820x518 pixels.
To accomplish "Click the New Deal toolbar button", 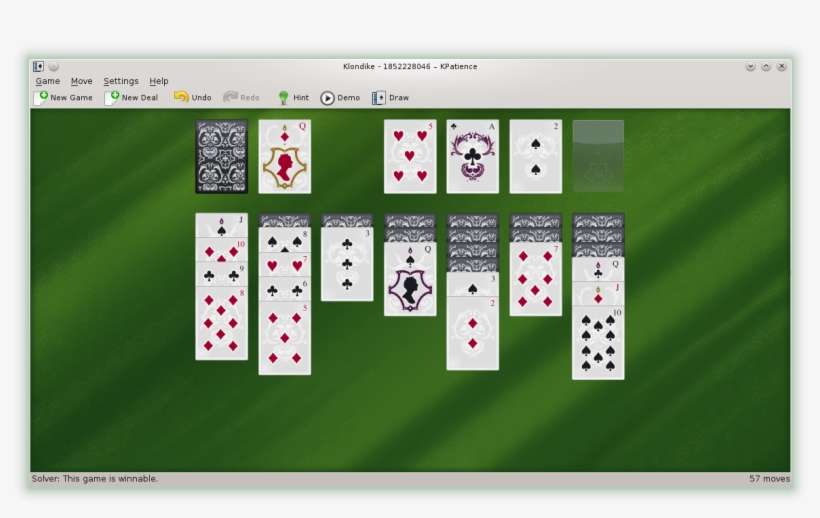I will (132, 97).
